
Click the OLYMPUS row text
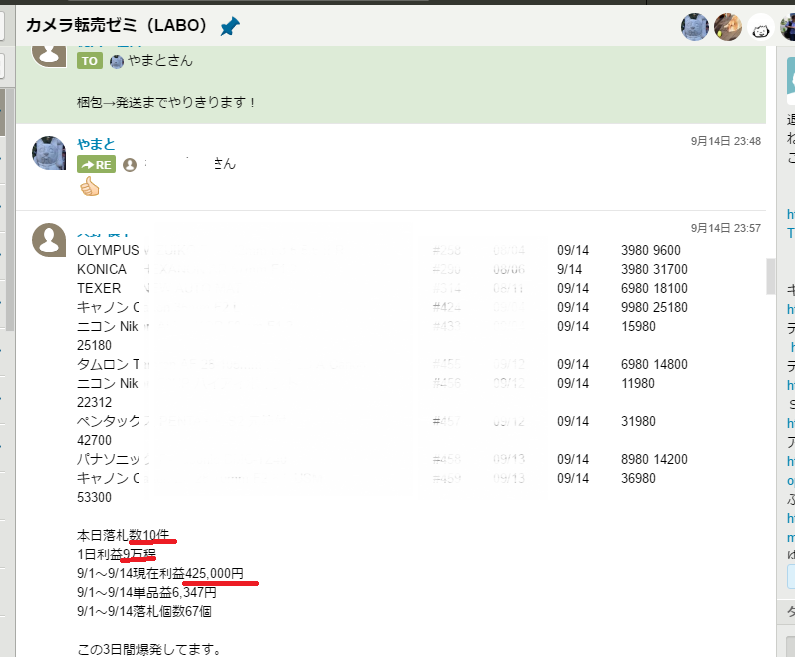pyautogui.click(x=108, y=250)
